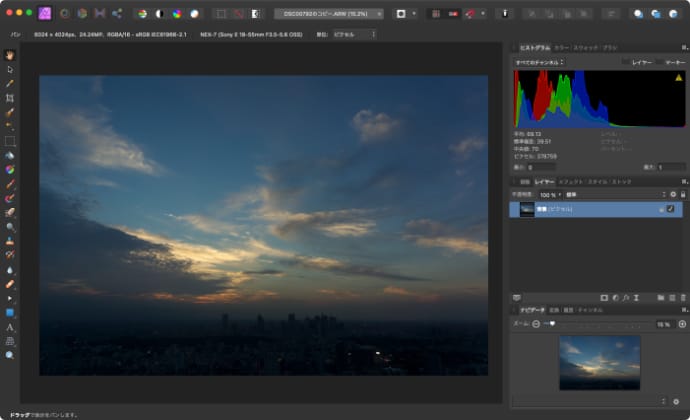The width and height of the screenshot is (690, 420).
Task: Switch to the カラー panel tab
Action: 561,47
